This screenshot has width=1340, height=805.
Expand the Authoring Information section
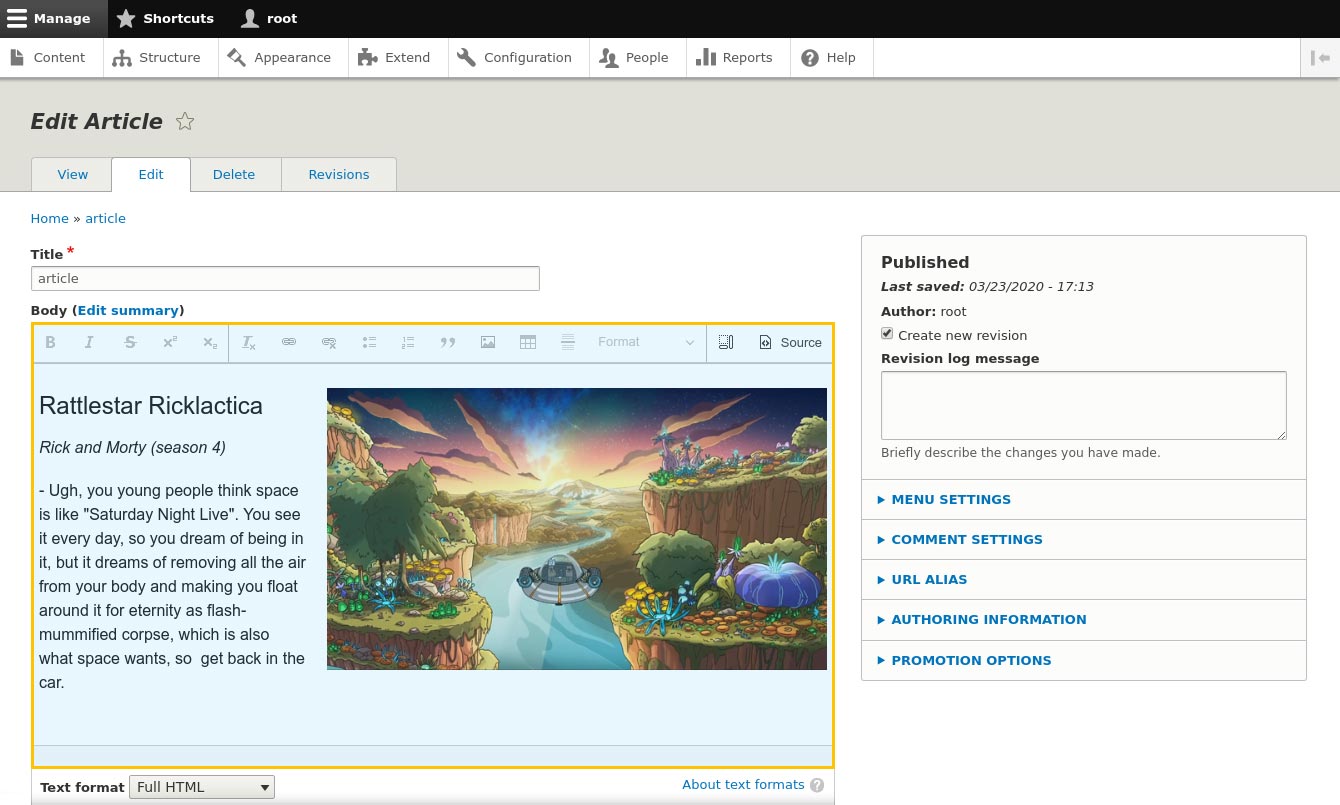pyautogui.click(x=1084, y=619)
